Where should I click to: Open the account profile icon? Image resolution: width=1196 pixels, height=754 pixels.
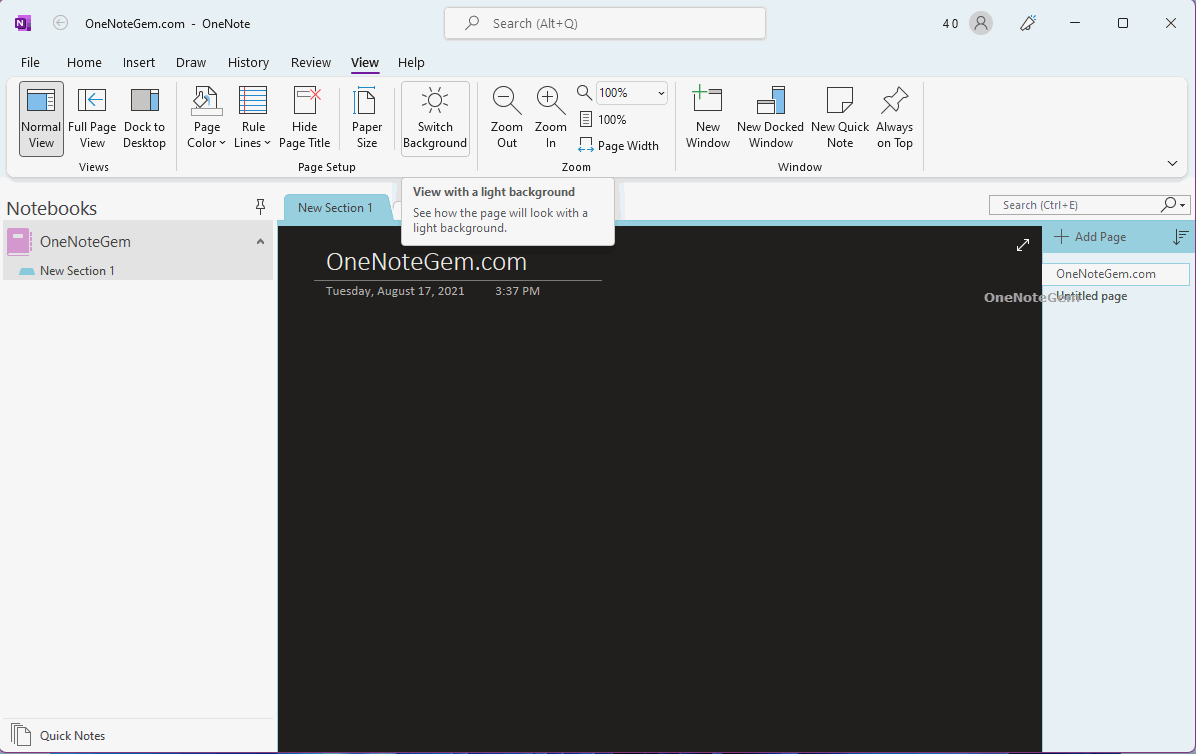981,24
